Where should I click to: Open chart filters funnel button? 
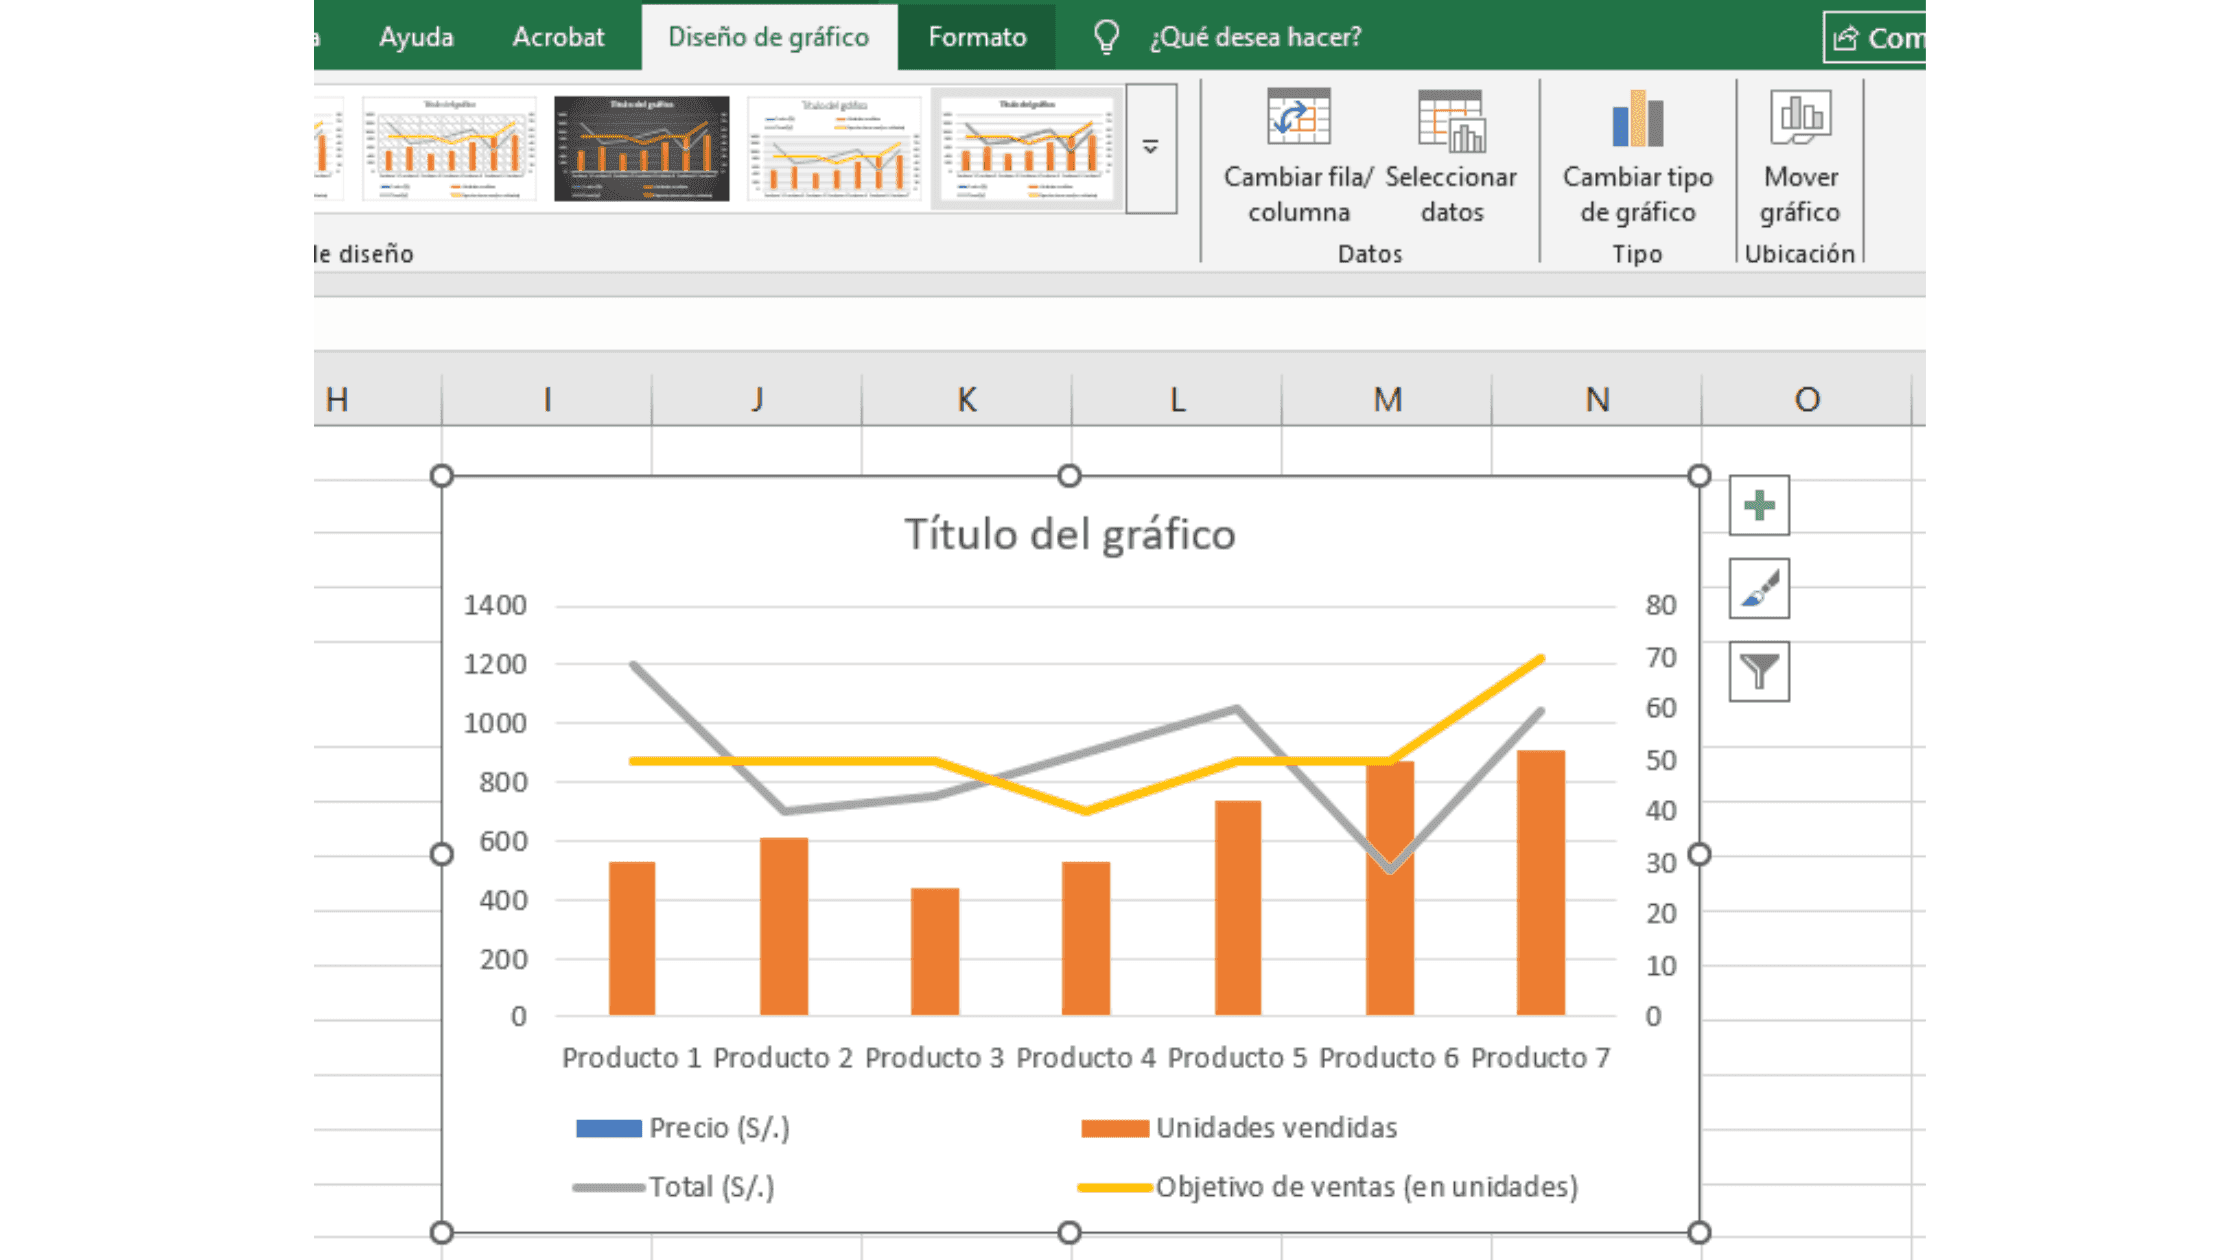point(1759,671)
